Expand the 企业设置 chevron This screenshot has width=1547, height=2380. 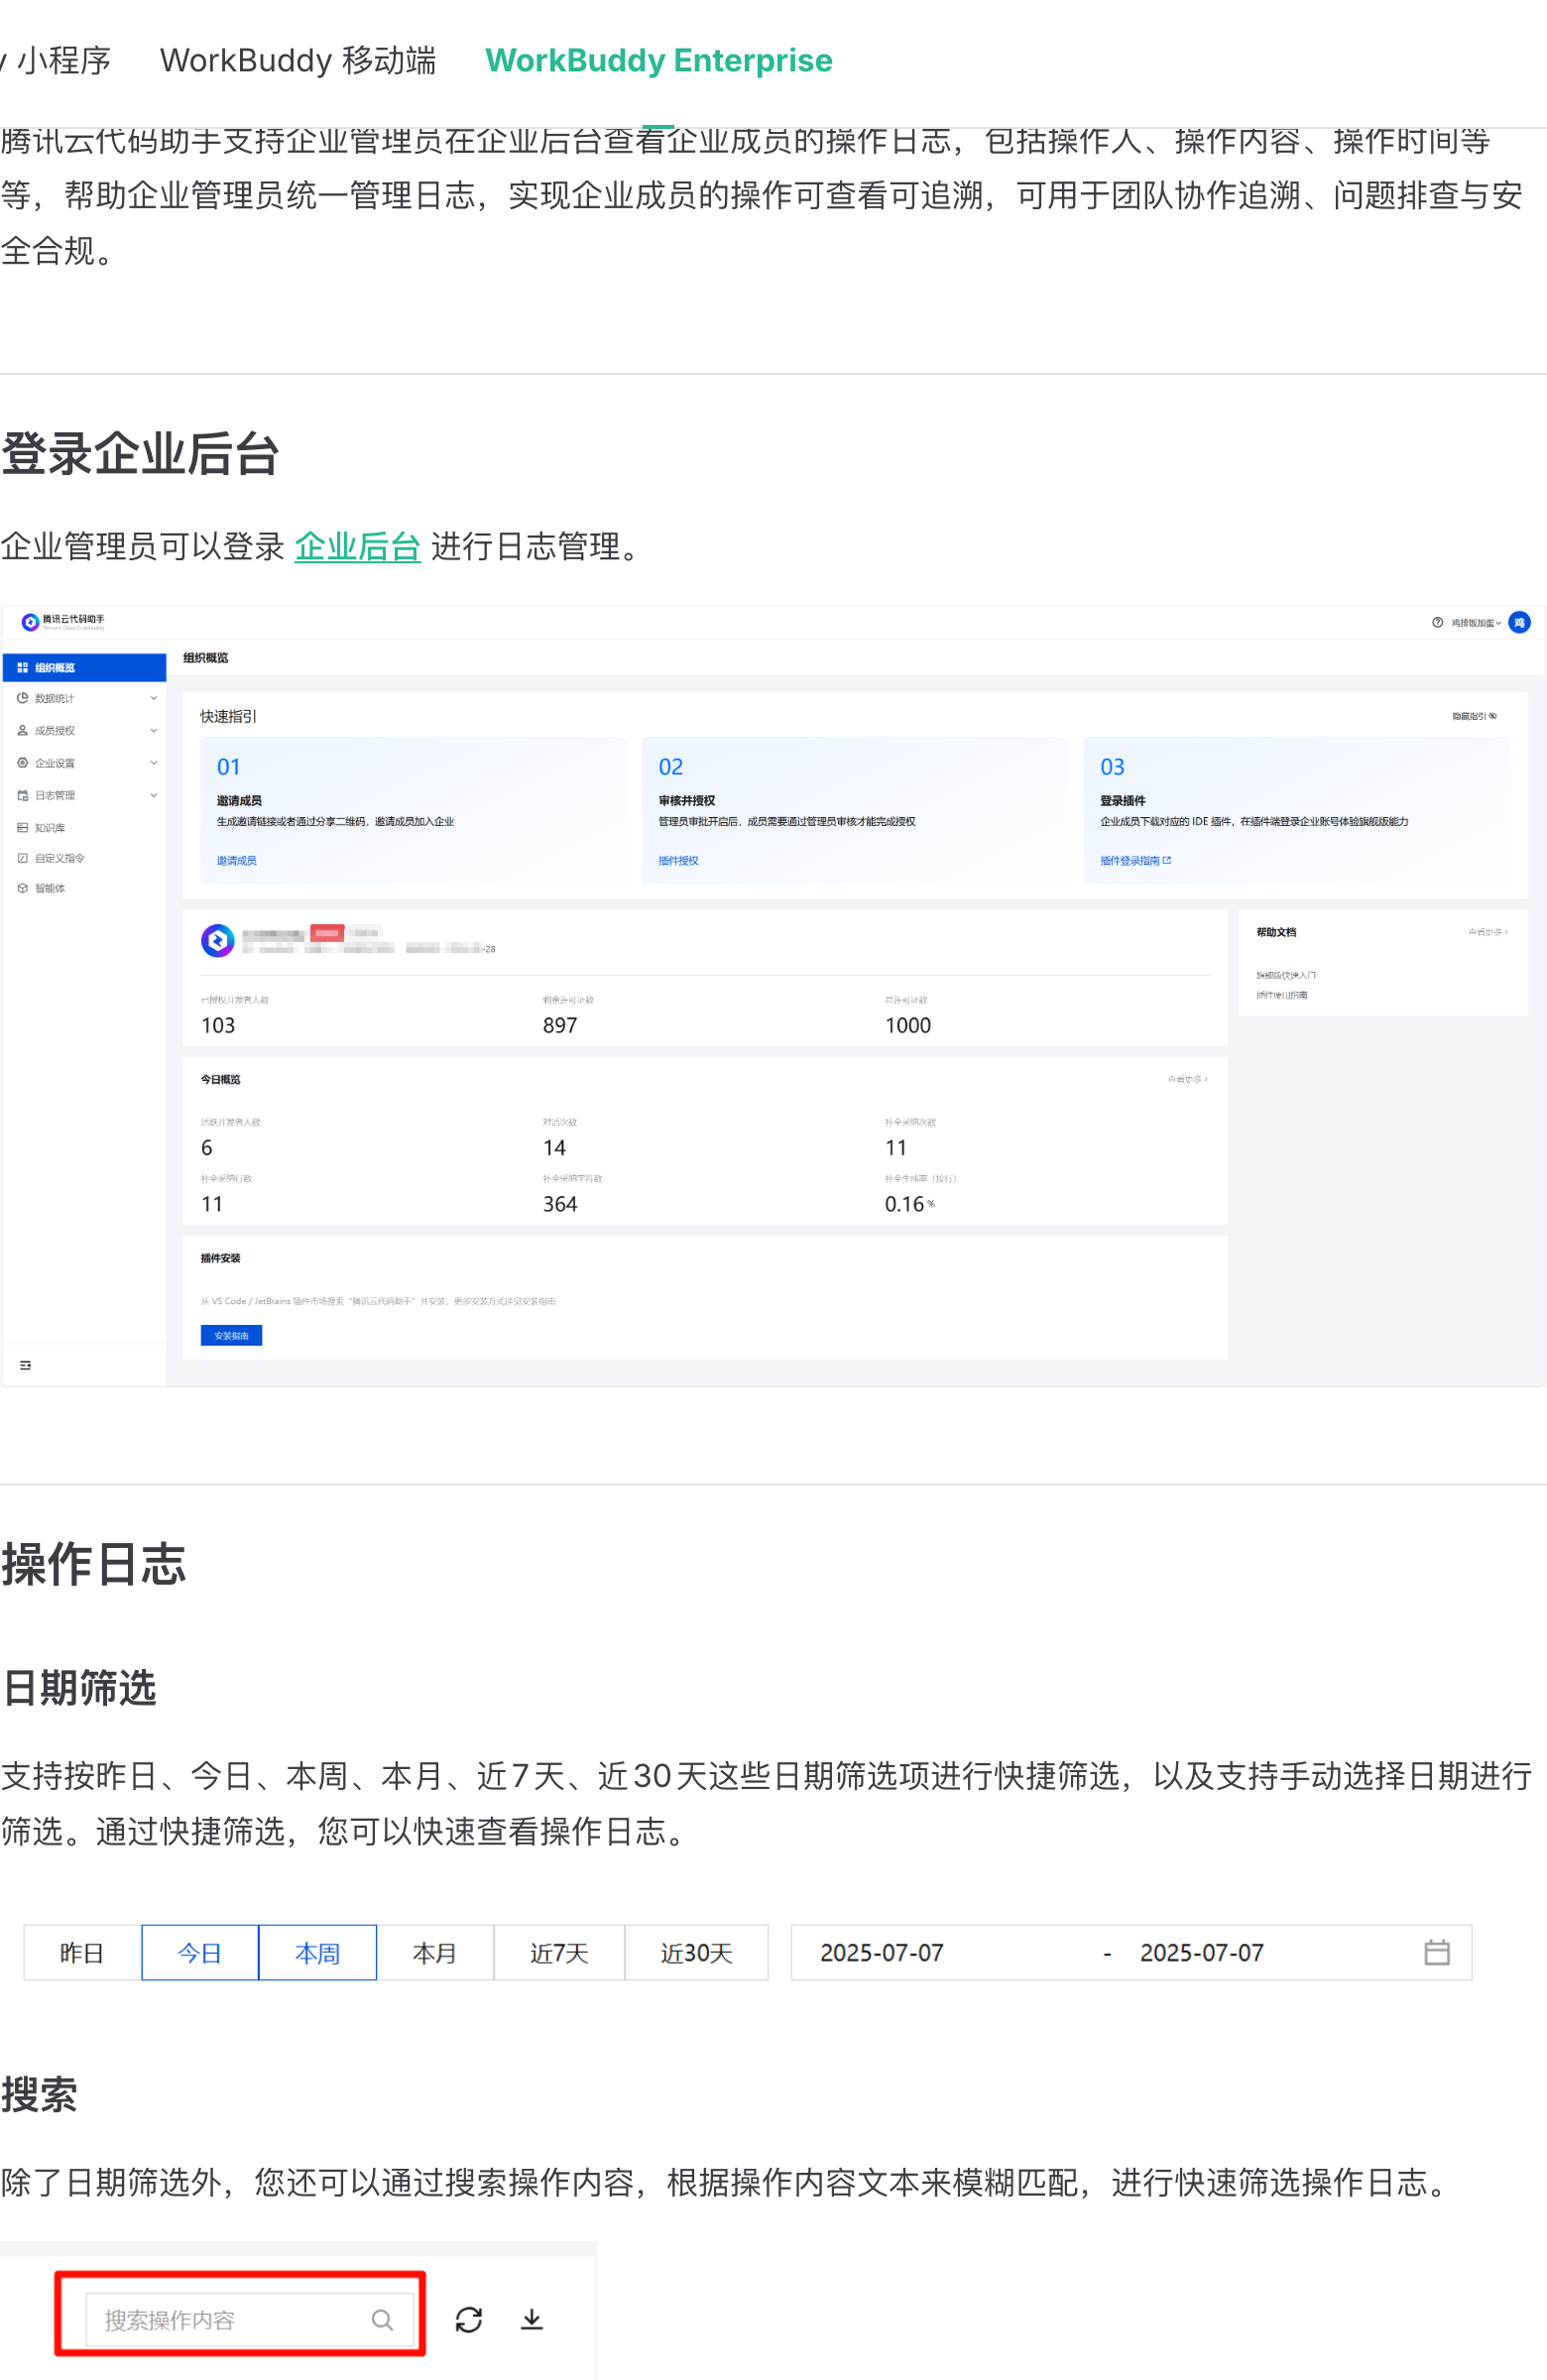click(x=154, y=763)
